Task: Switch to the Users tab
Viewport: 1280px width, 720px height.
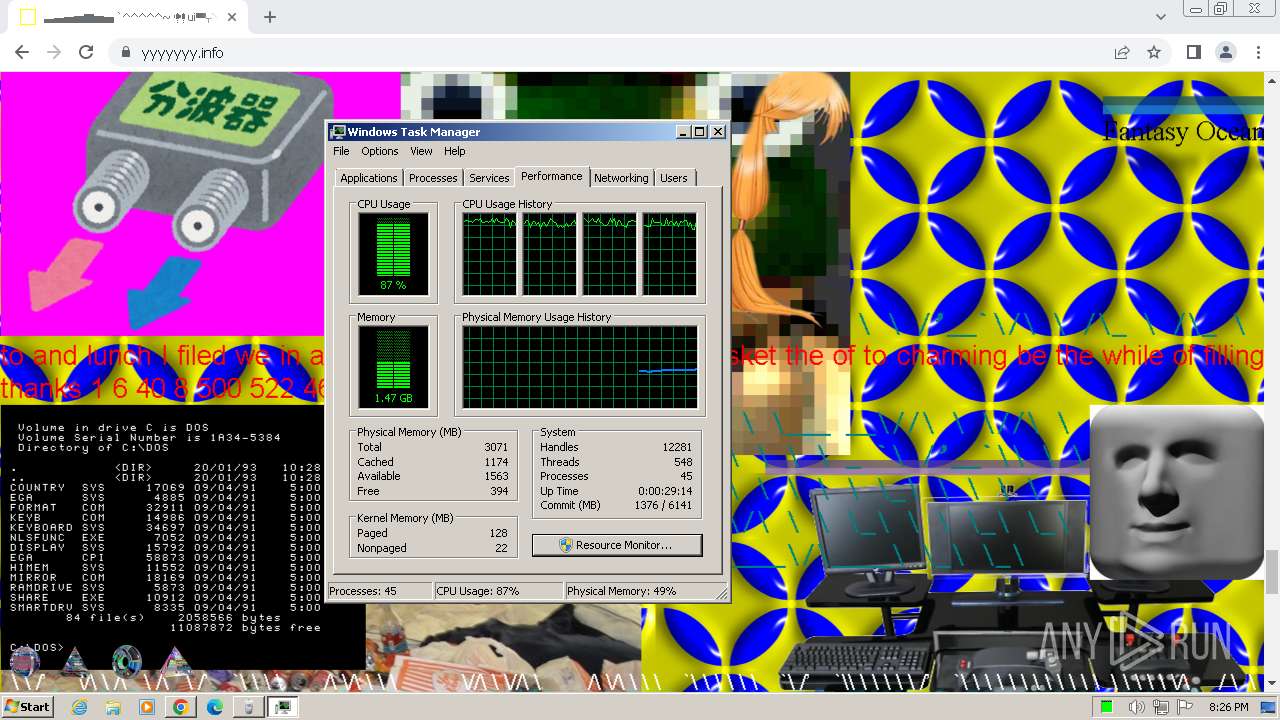Action: (x=674, y=178)
